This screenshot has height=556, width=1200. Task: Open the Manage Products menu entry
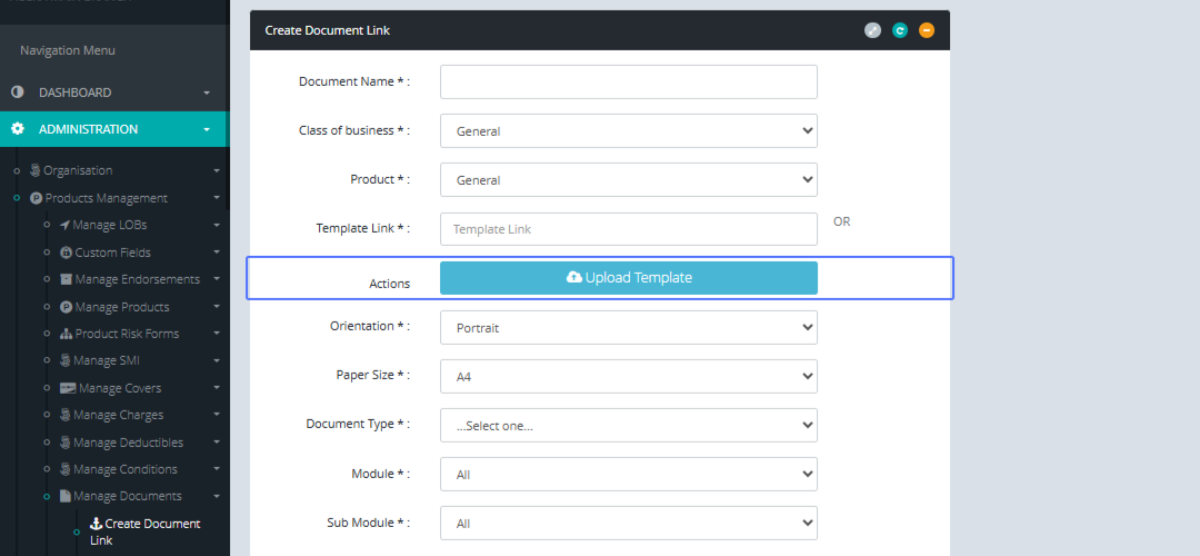[121, 307]
